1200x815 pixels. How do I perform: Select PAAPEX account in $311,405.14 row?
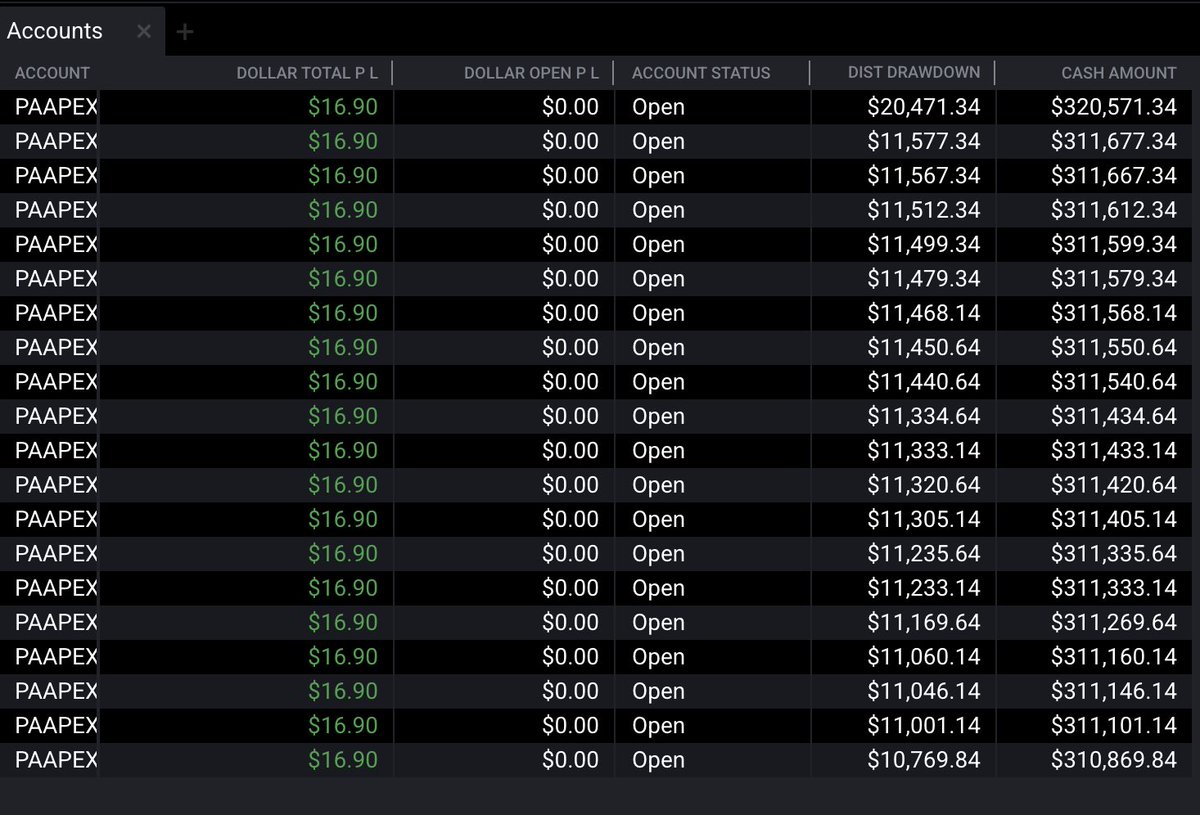[x=56, y=519]
